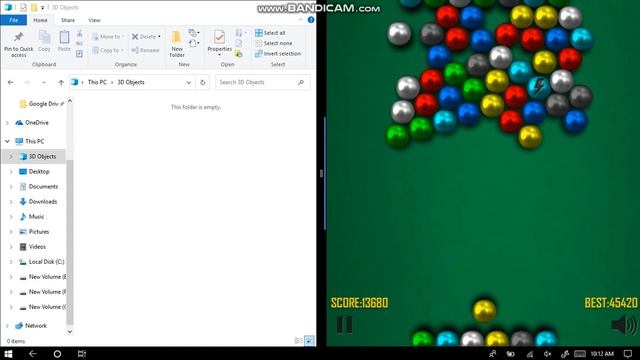This screenshot has width=640, height=360.
Task: Open the Copy to dropdown
Action: [x=108, y=50]
